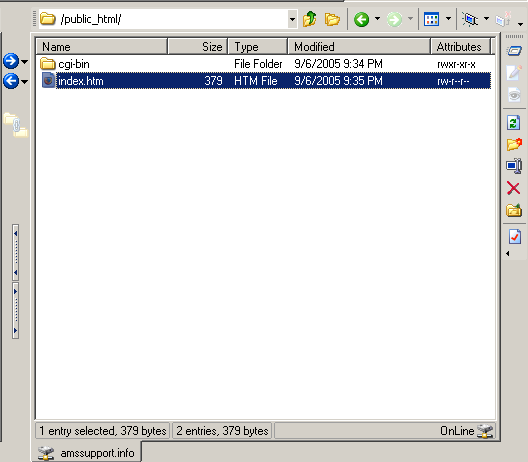Screen dimensions: 528x462
Task: Create new folder using starred folder icon
Action: click(x=514, y=144)
